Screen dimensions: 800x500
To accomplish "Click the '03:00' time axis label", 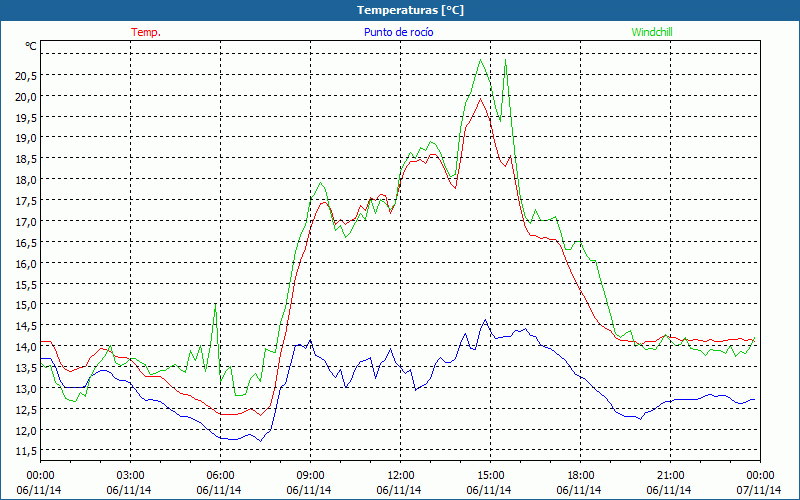I will click(130, 476).
